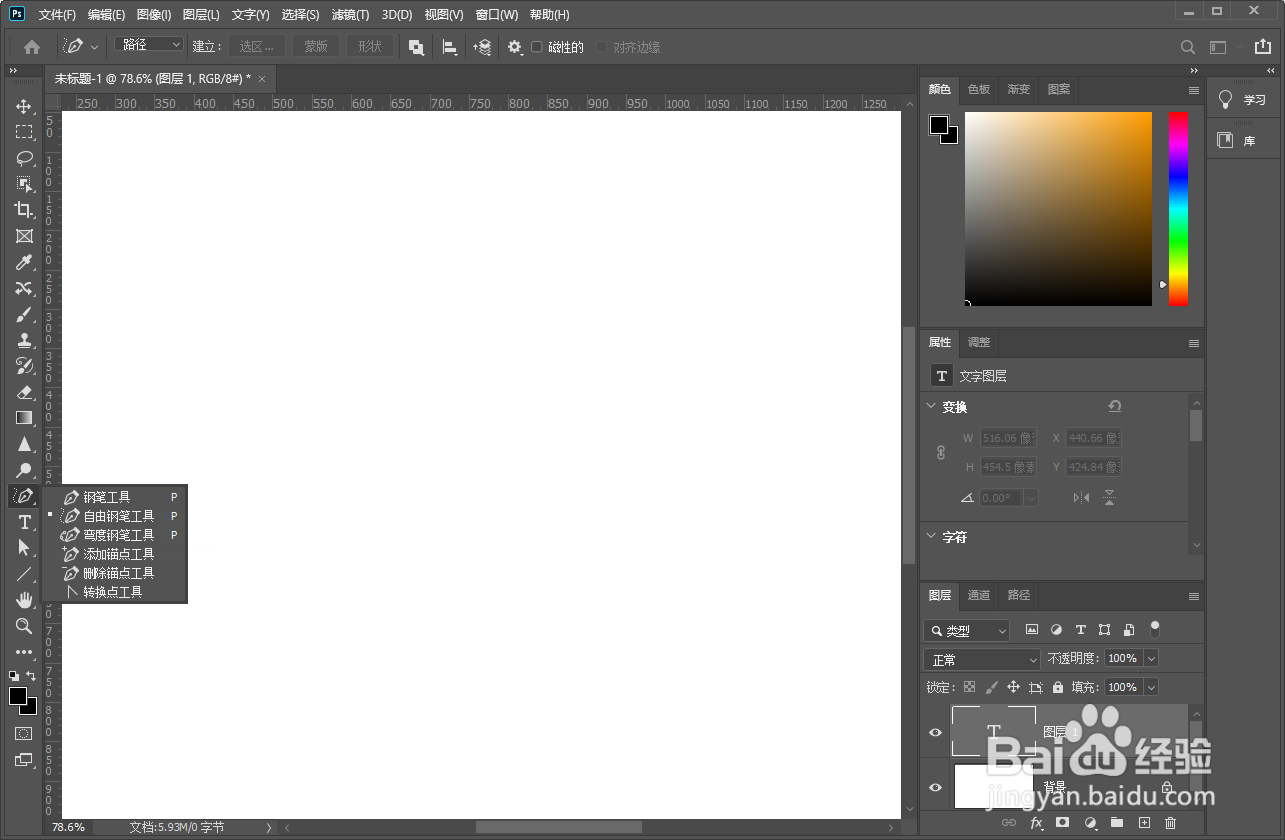Enable the 磁性的 checkbox
This screenshot has width=1285, height=840.
click(537, 47)
